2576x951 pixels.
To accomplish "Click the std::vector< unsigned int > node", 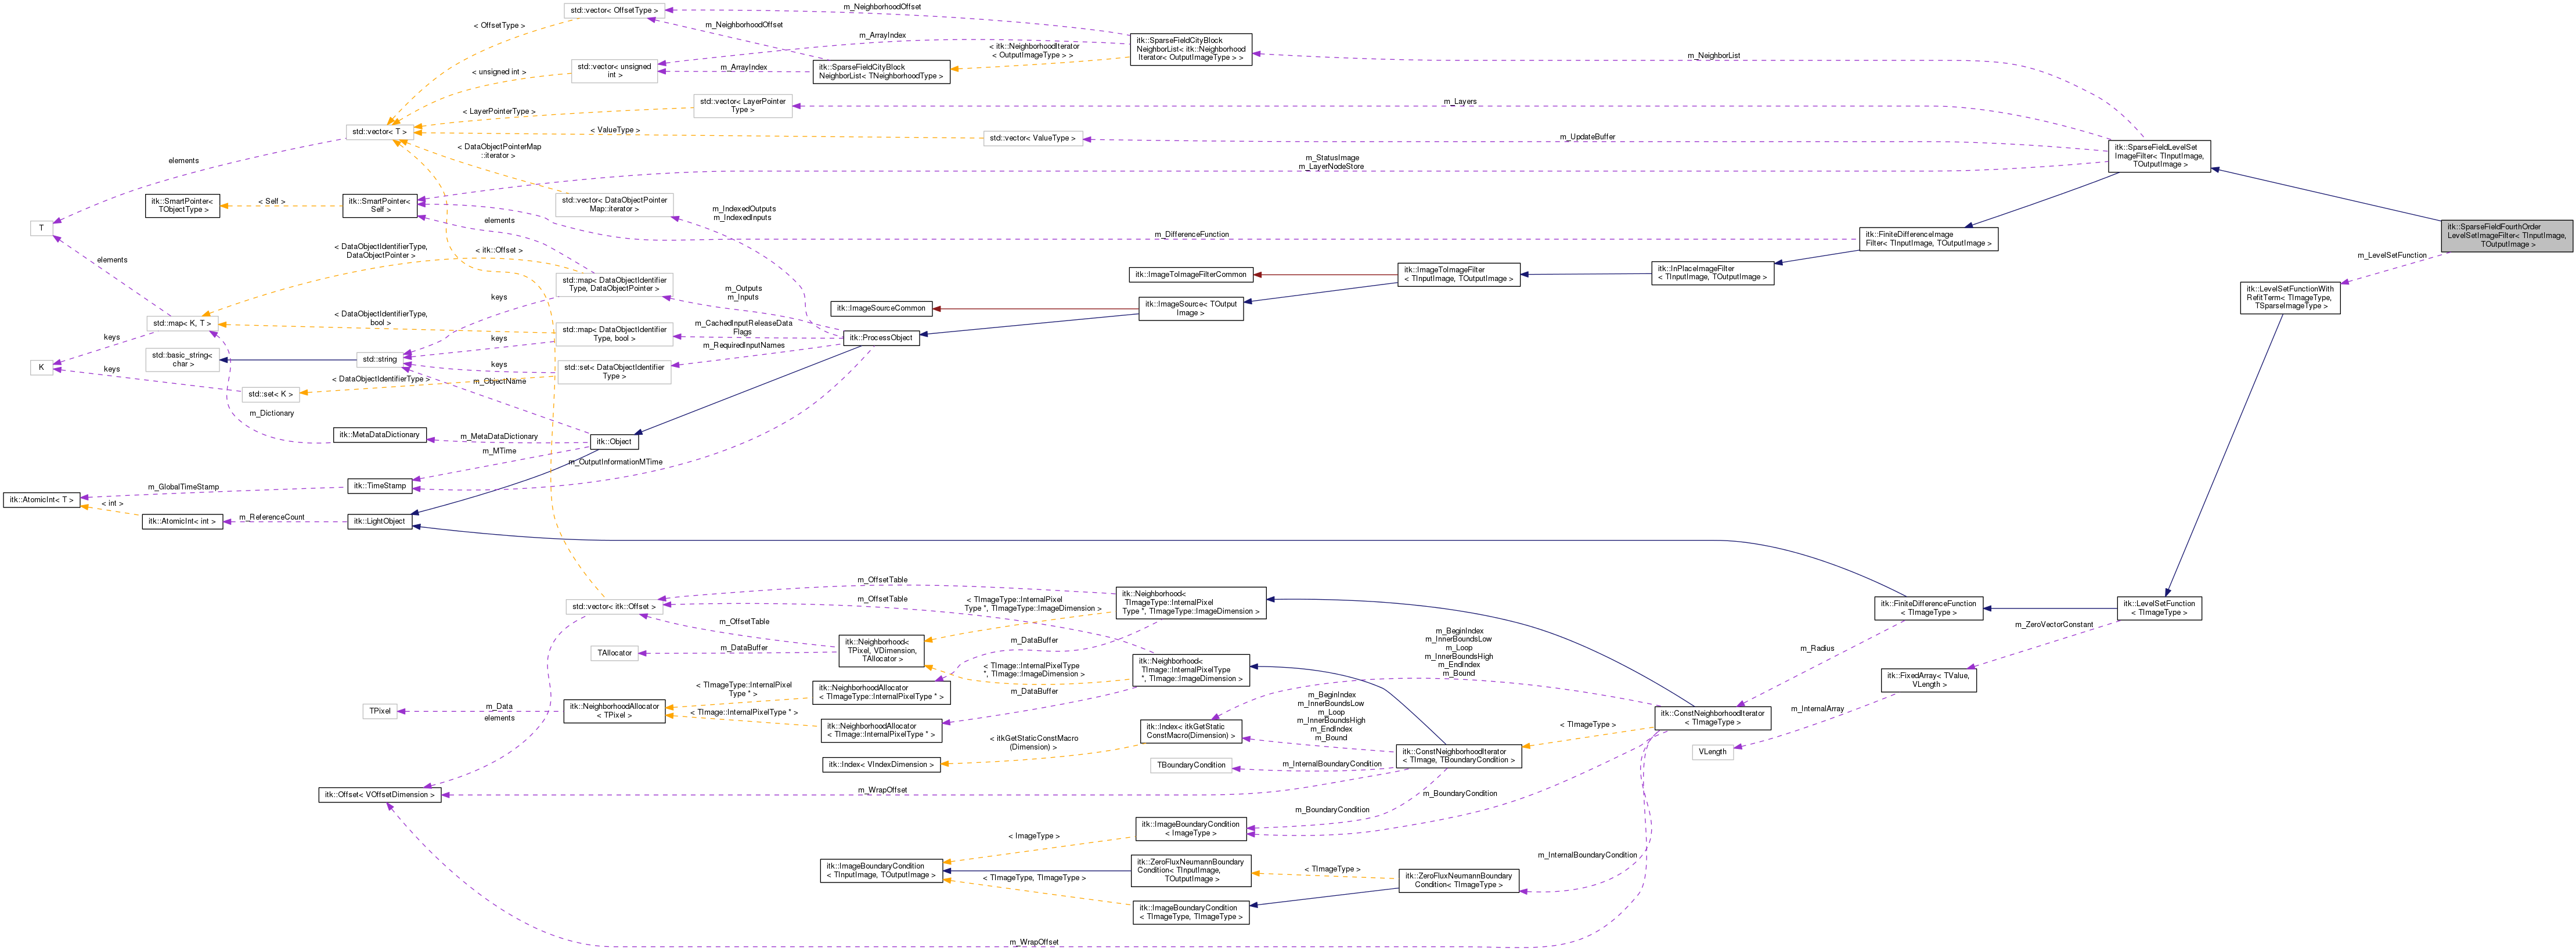I will (613, 71).
